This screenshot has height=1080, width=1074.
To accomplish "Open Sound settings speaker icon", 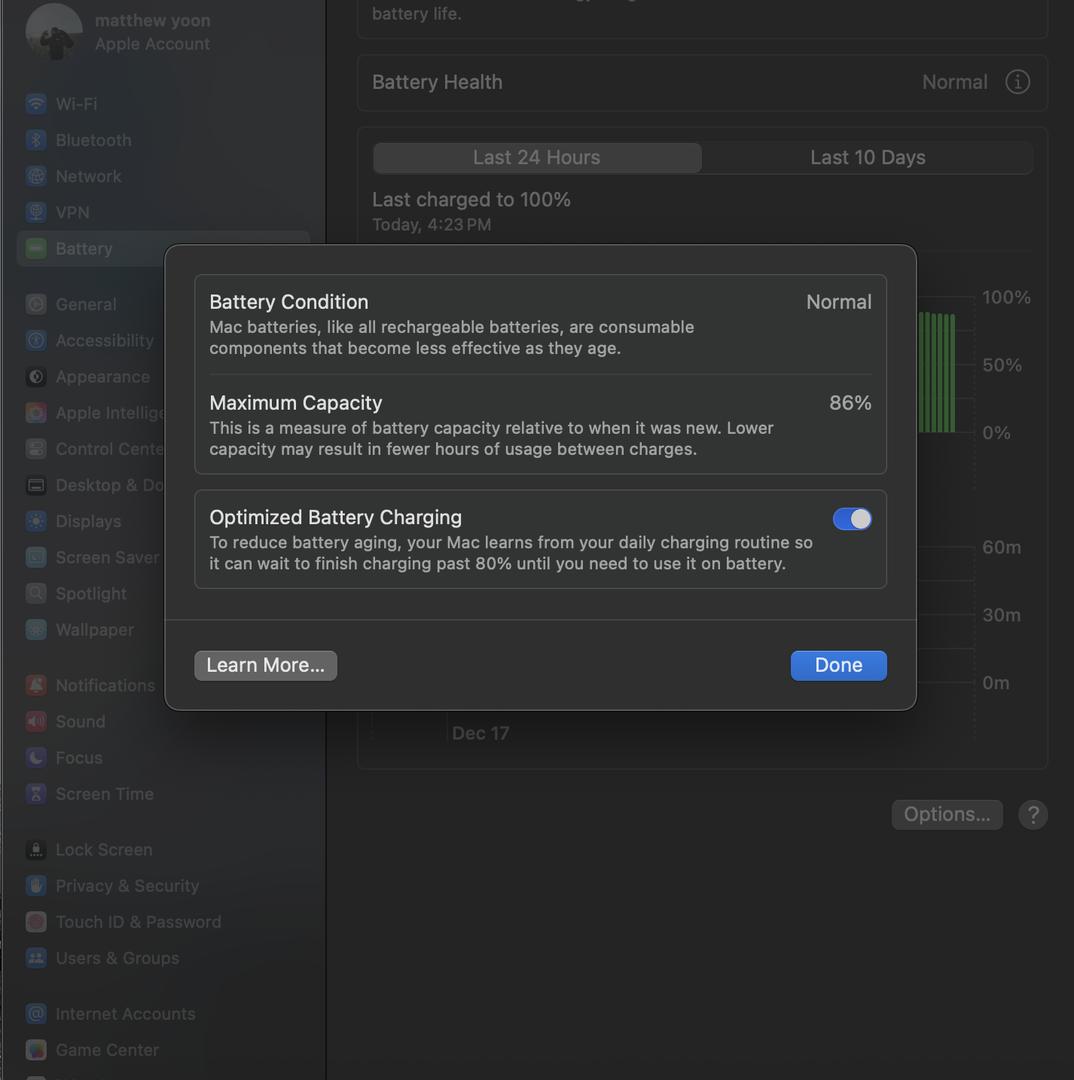I will 36,721.
